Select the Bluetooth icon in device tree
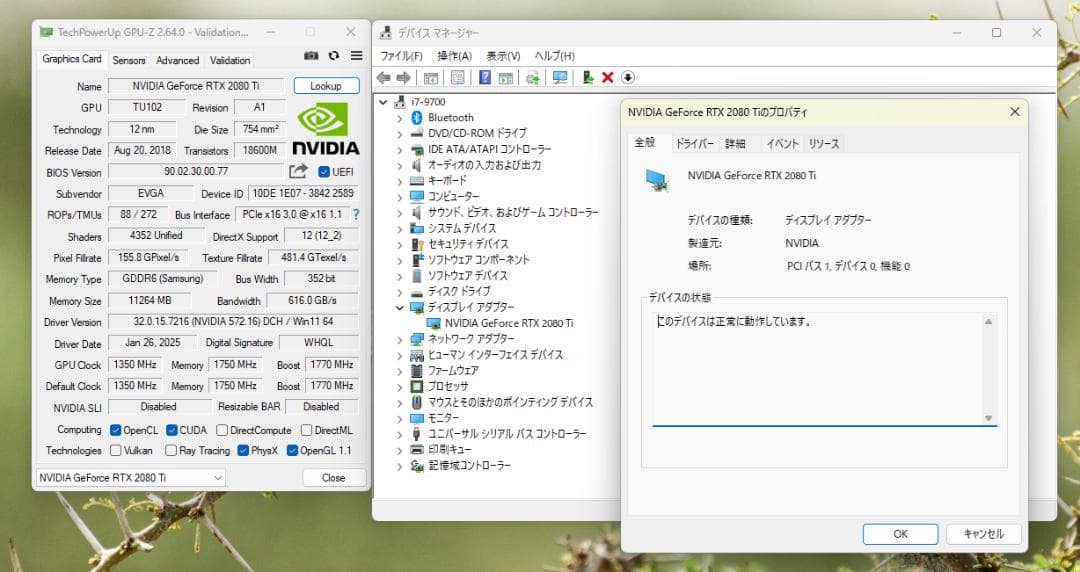Viewport: 1080px width, 572px height. coord(417,117)
